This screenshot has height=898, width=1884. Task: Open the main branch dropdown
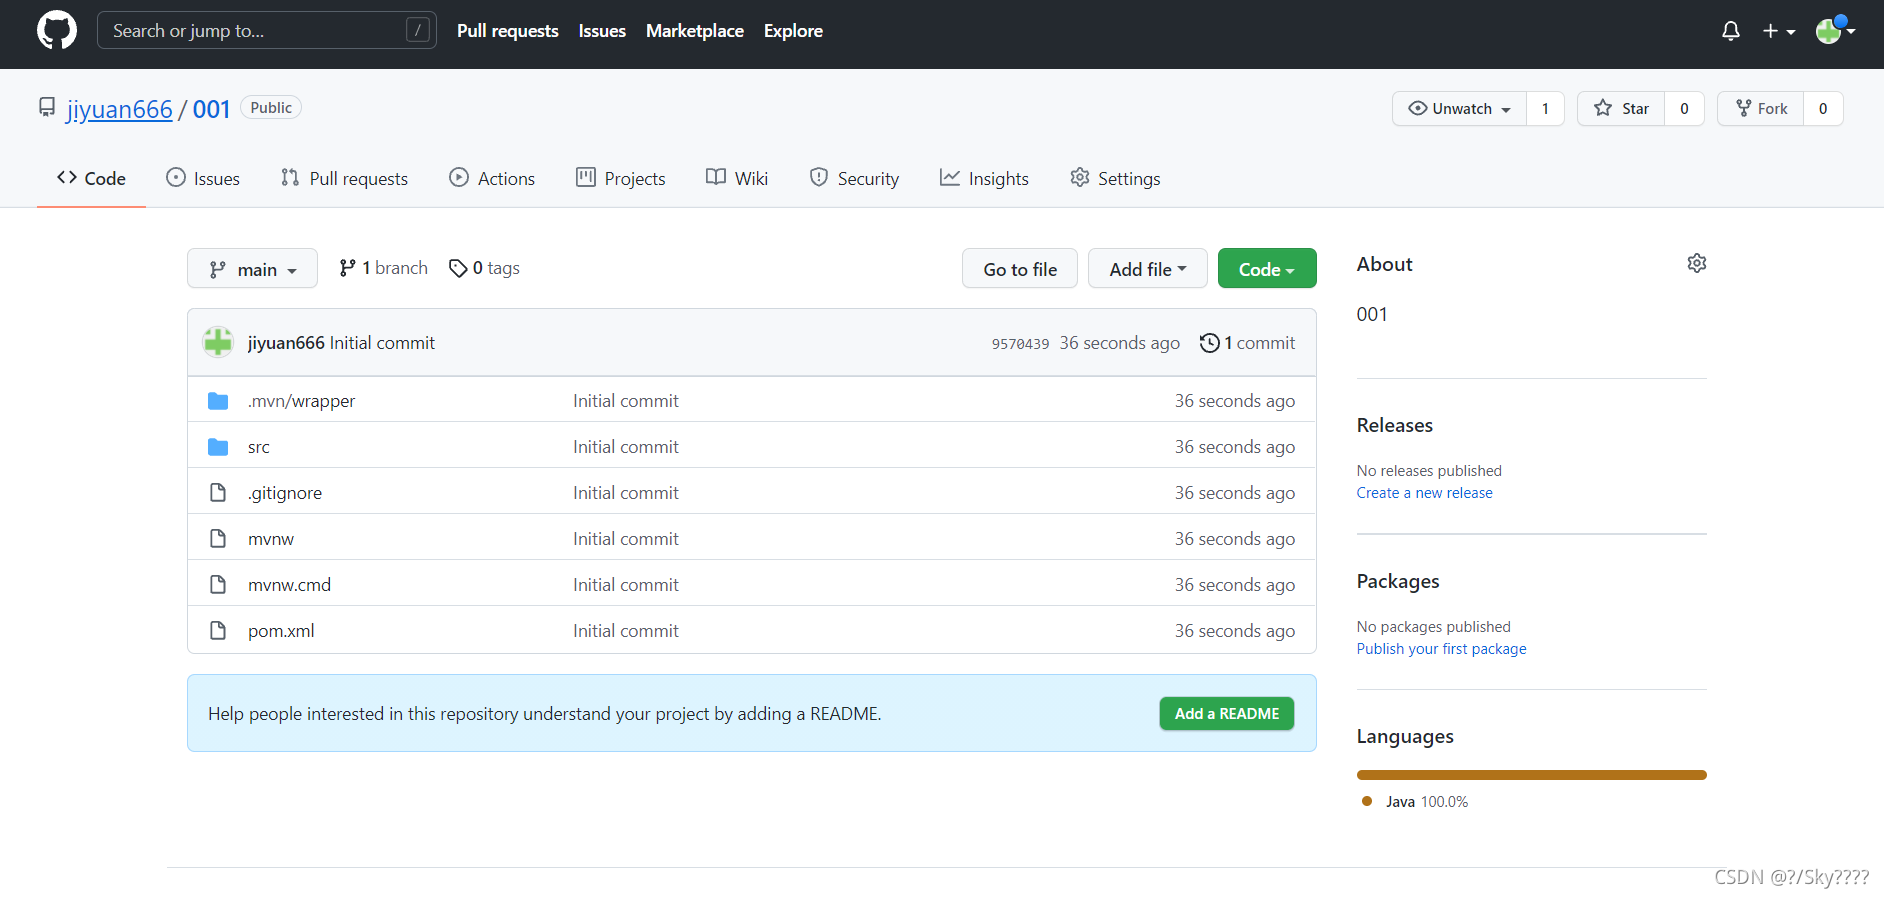[x=252, y=268]
